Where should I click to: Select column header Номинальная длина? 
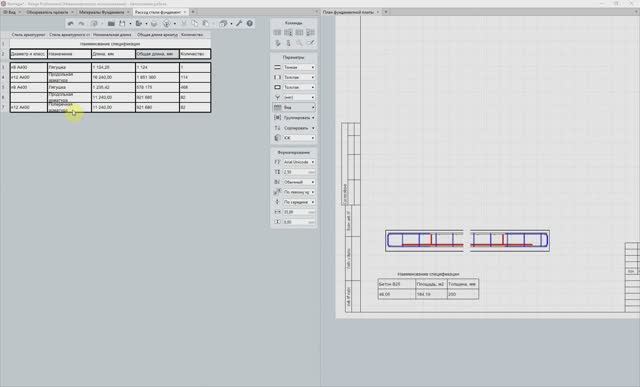pos(113,35)
